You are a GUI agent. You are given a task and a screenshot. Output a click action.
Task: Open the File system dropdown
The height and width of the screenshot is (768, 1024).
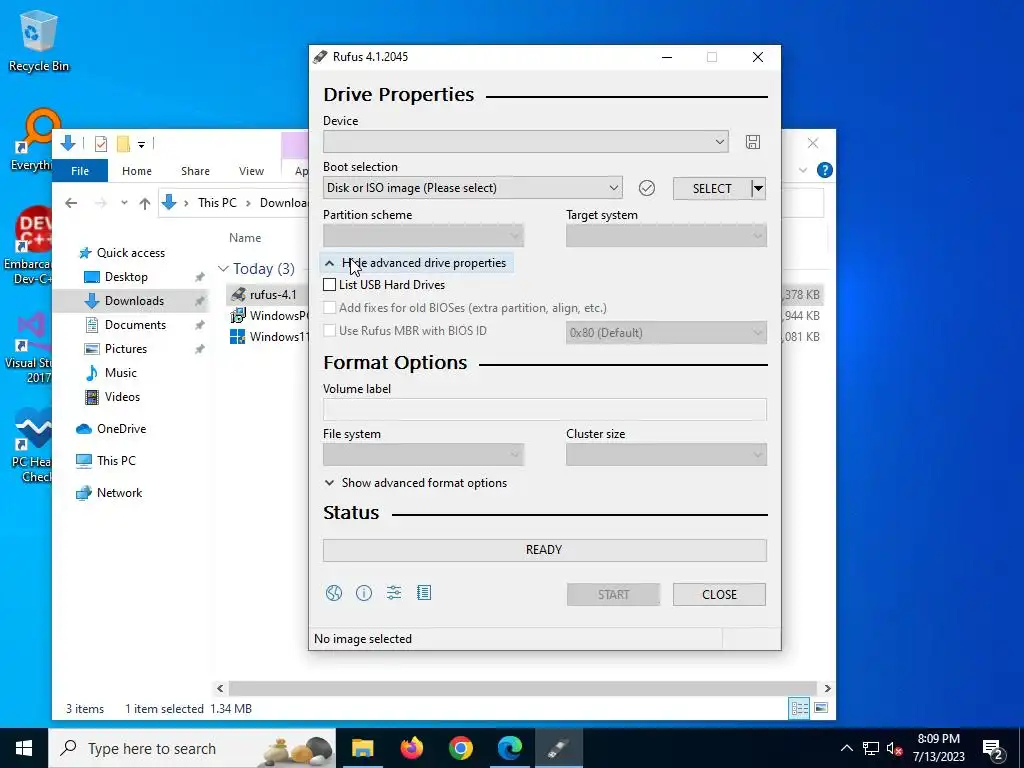pos(423,455)
